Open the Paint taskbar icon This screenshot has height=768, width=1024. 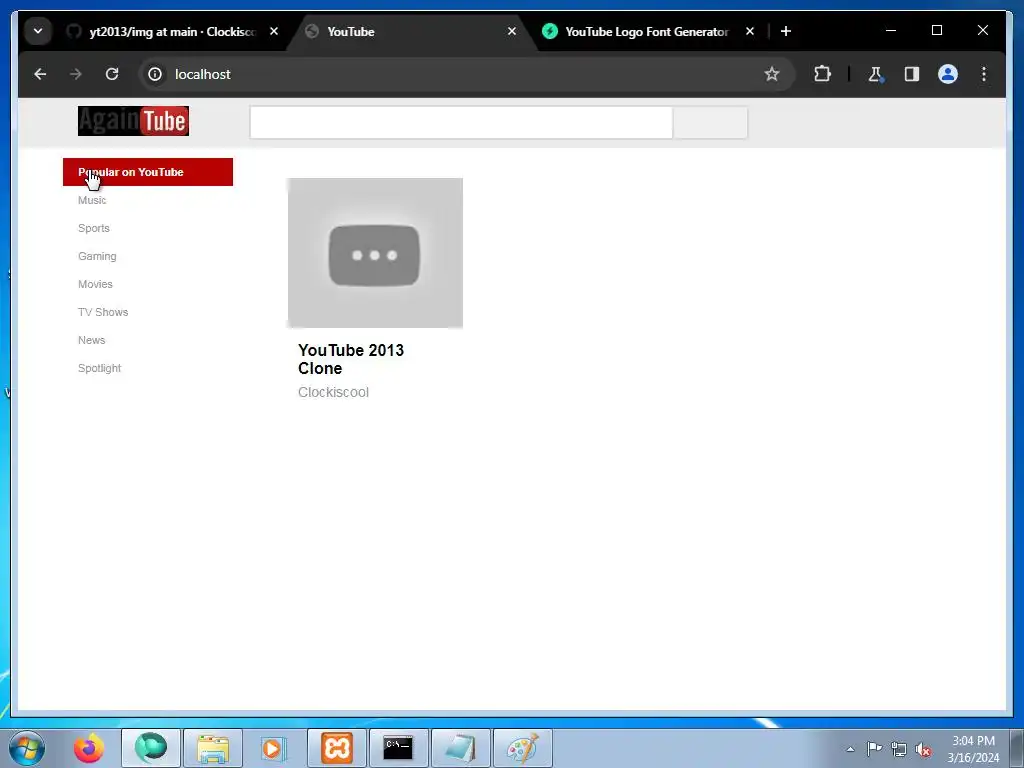pyautogui.click(x=522, y=748)
